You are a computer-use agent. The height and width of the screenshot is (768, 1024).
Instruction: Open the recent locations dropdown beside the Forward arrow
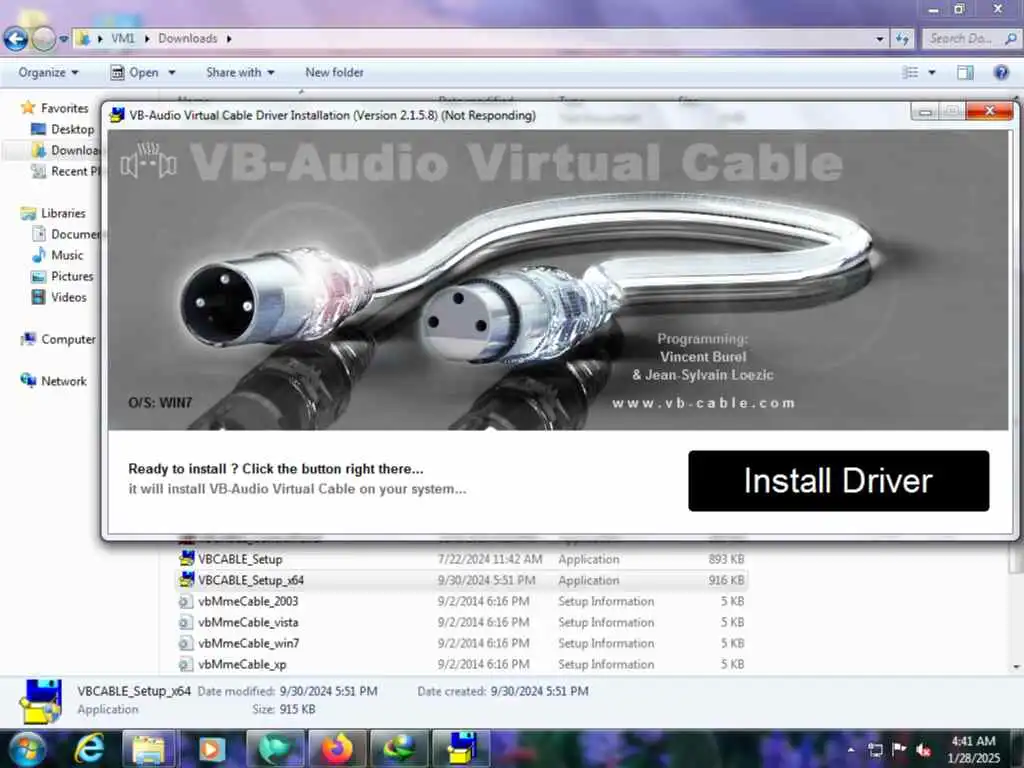click(x=63, y=39)
